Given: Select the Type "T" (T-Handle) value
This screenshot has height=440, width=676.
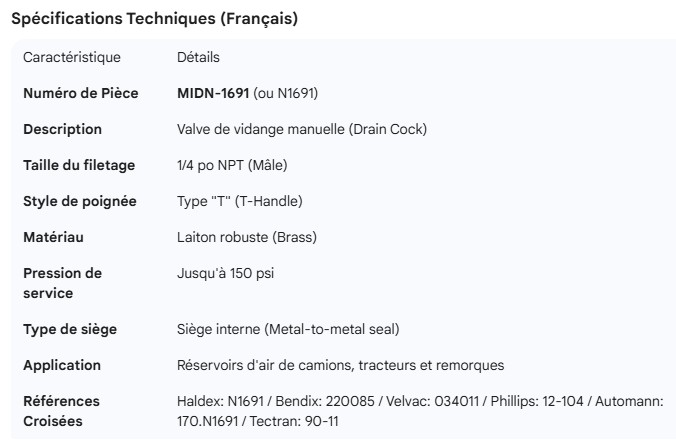Looking at the screenshot, I should point(239,201).
